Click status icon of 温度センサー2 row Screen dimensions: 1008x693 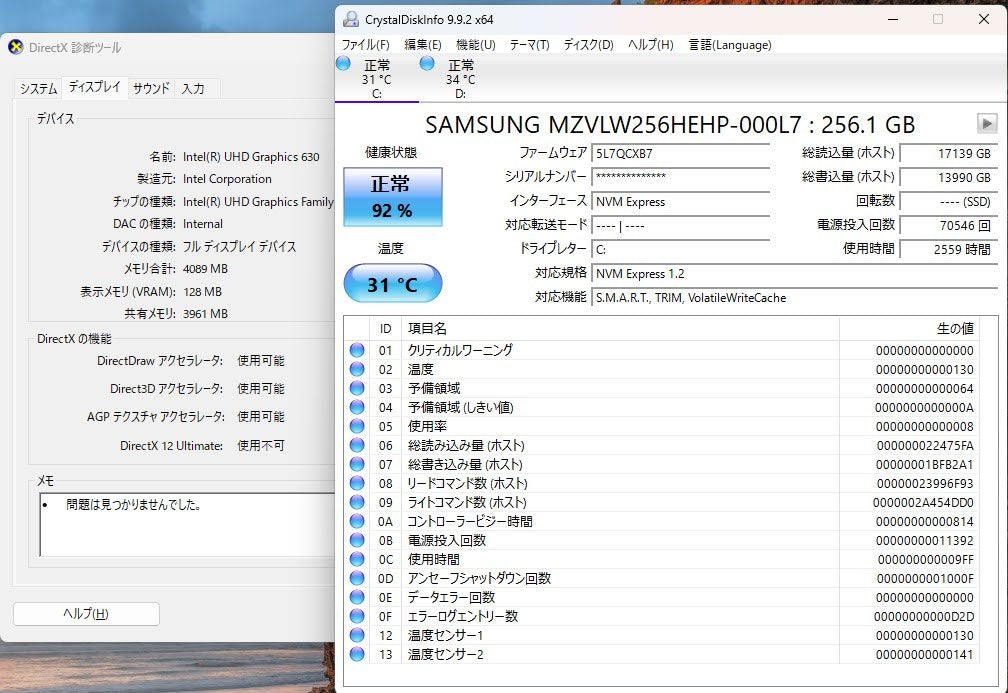point(357,654)
